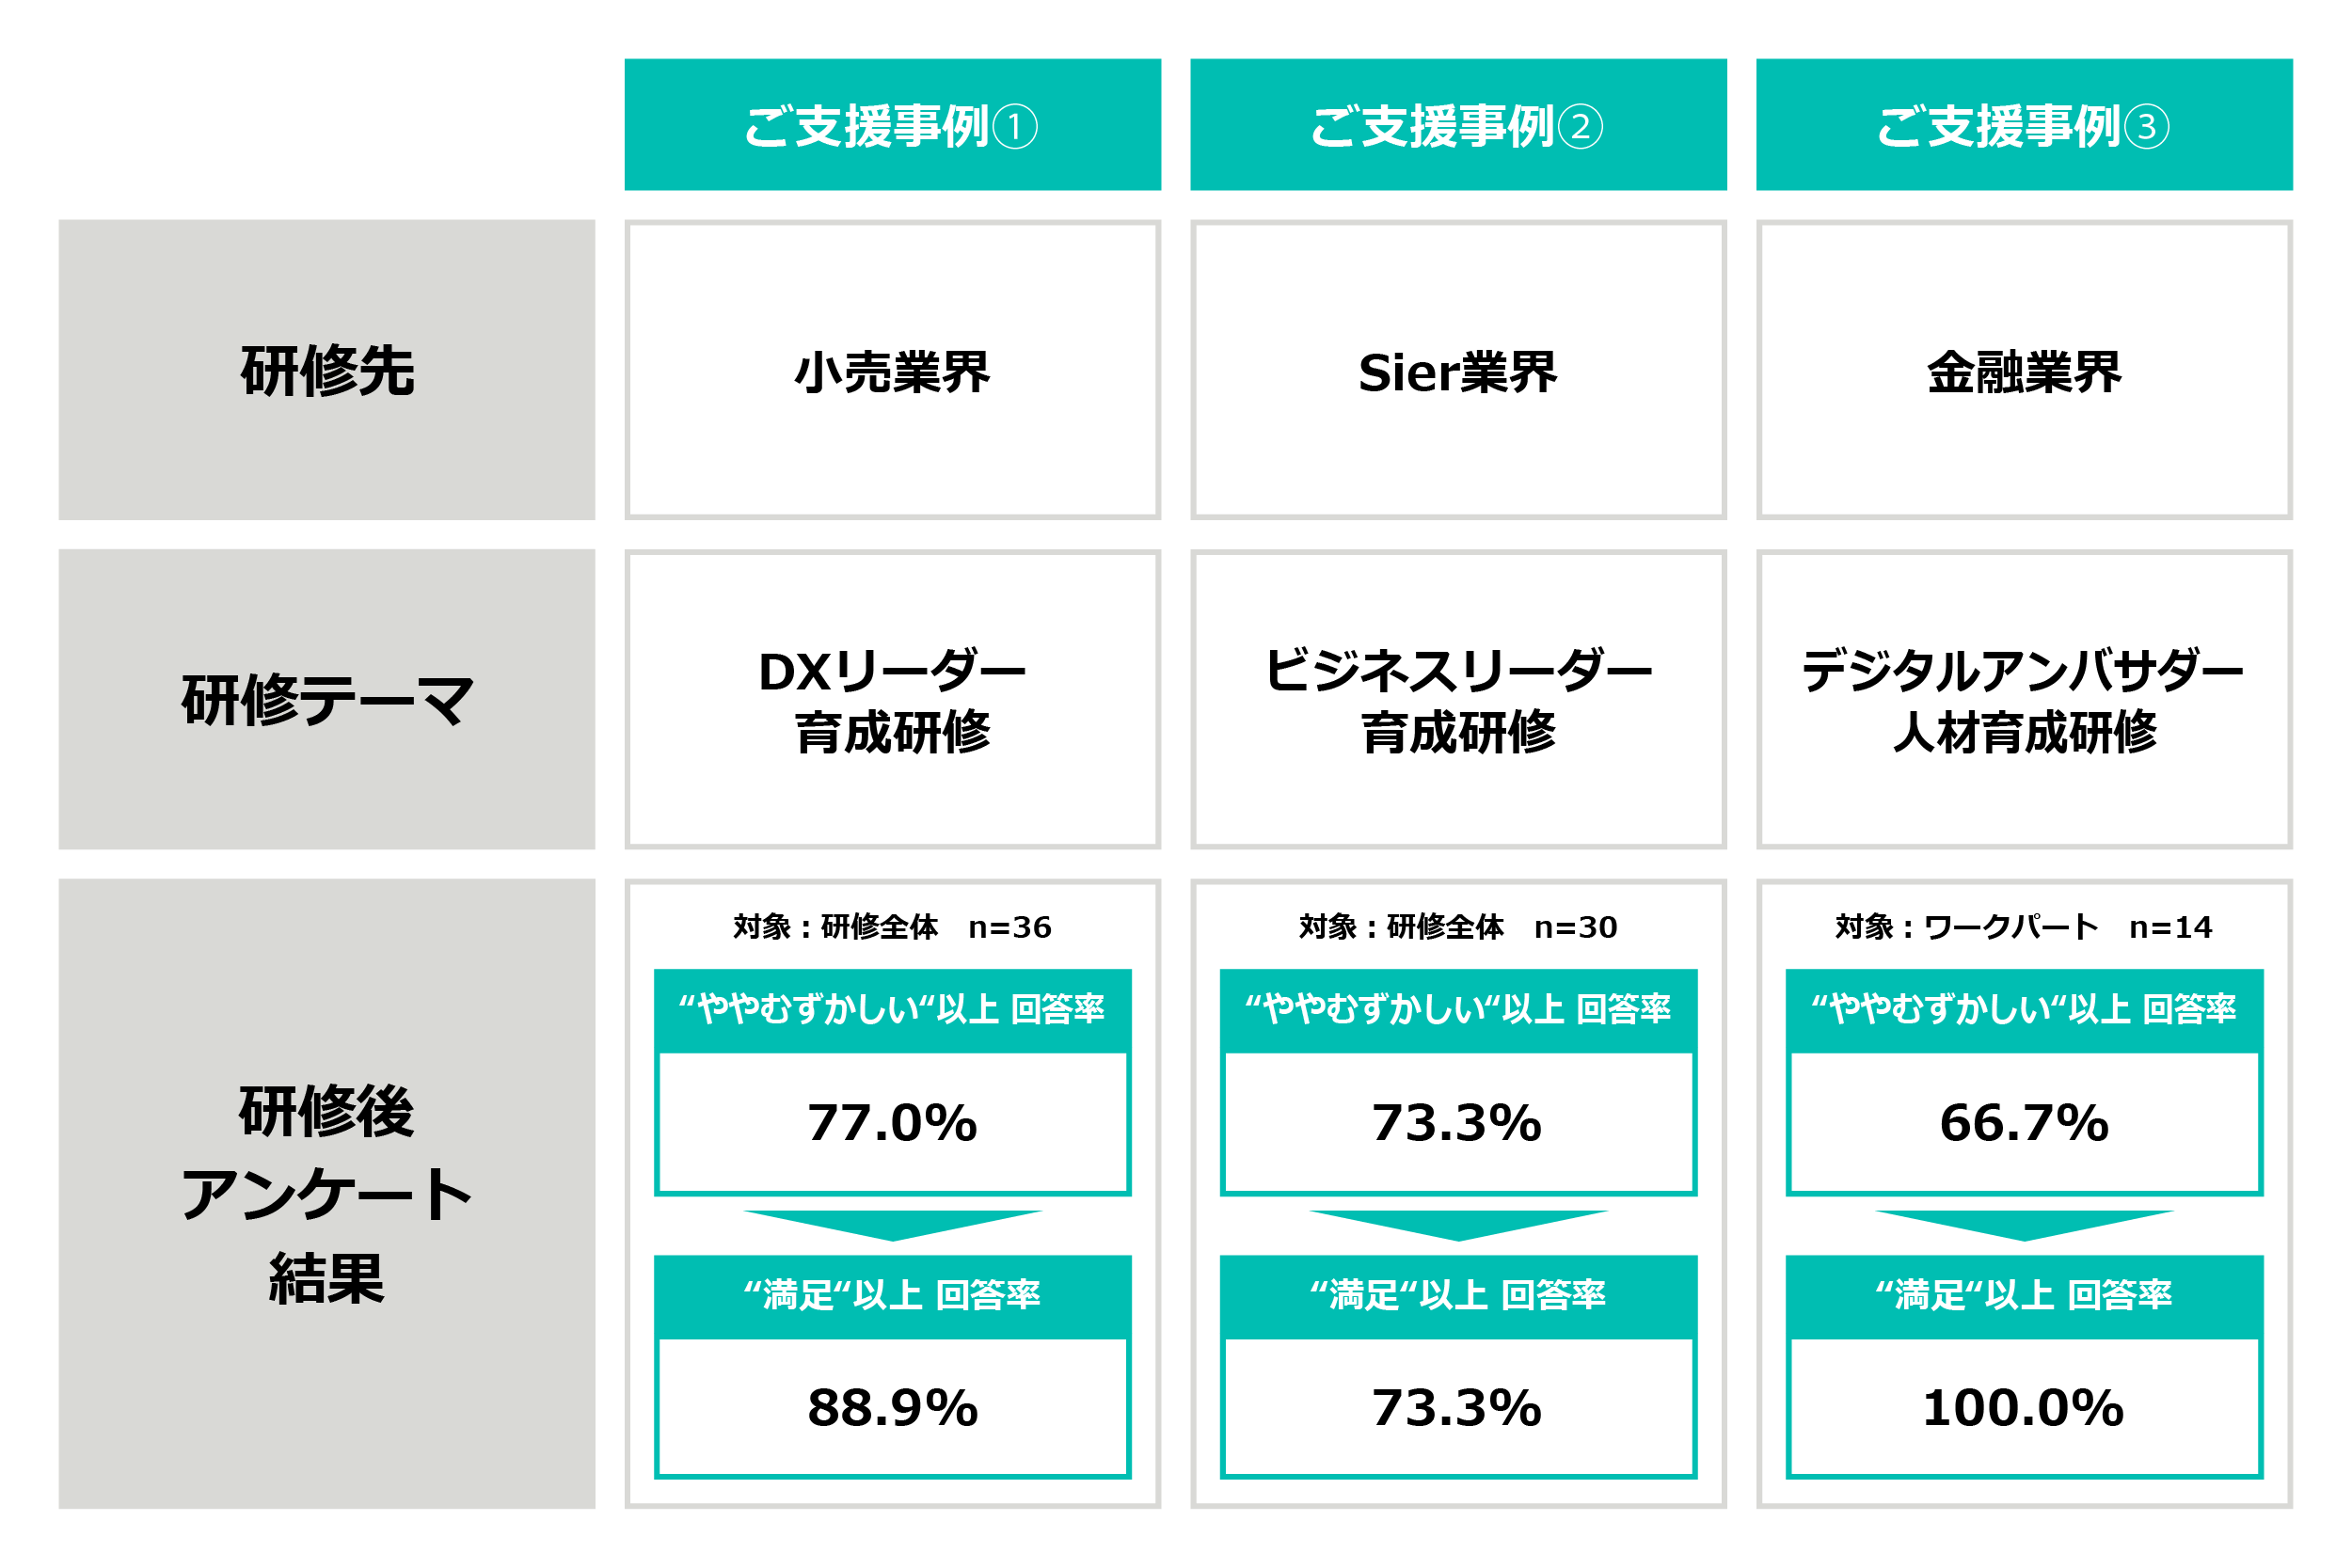The image size is (2352, 1568).
Task: Select the DXリーダー育成研修 cell
Action: point(892,699)
